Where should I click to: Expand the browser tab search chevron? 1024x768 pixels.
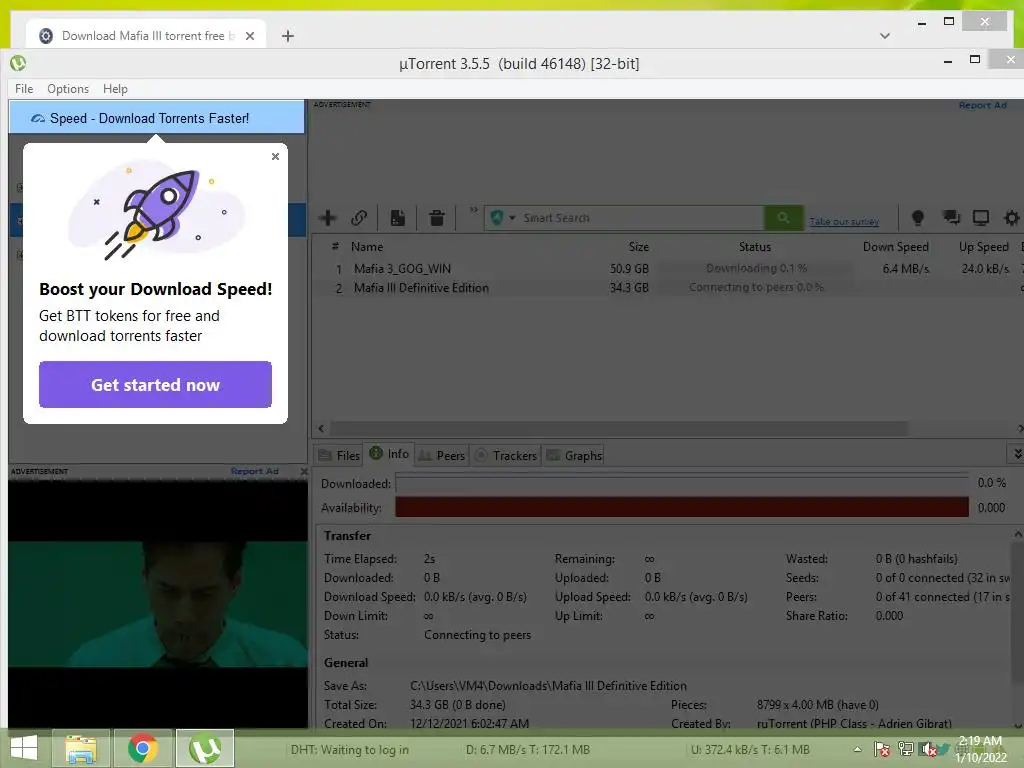click(884, 36)
